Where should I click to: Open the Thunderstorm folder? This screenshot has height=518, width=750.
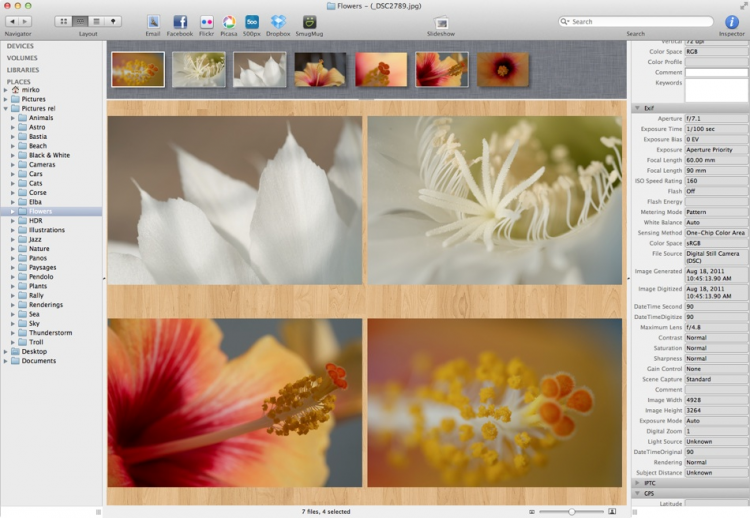tap(50, 333)
